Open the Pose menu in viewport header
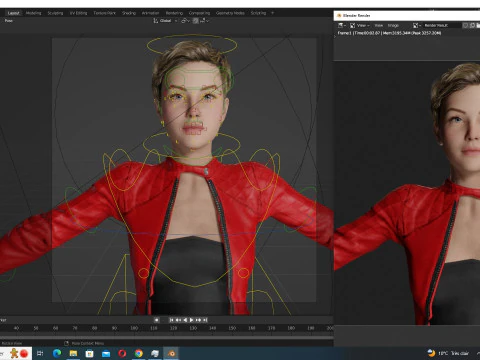Viewport: 480px width, 360px height. (9, 21)
